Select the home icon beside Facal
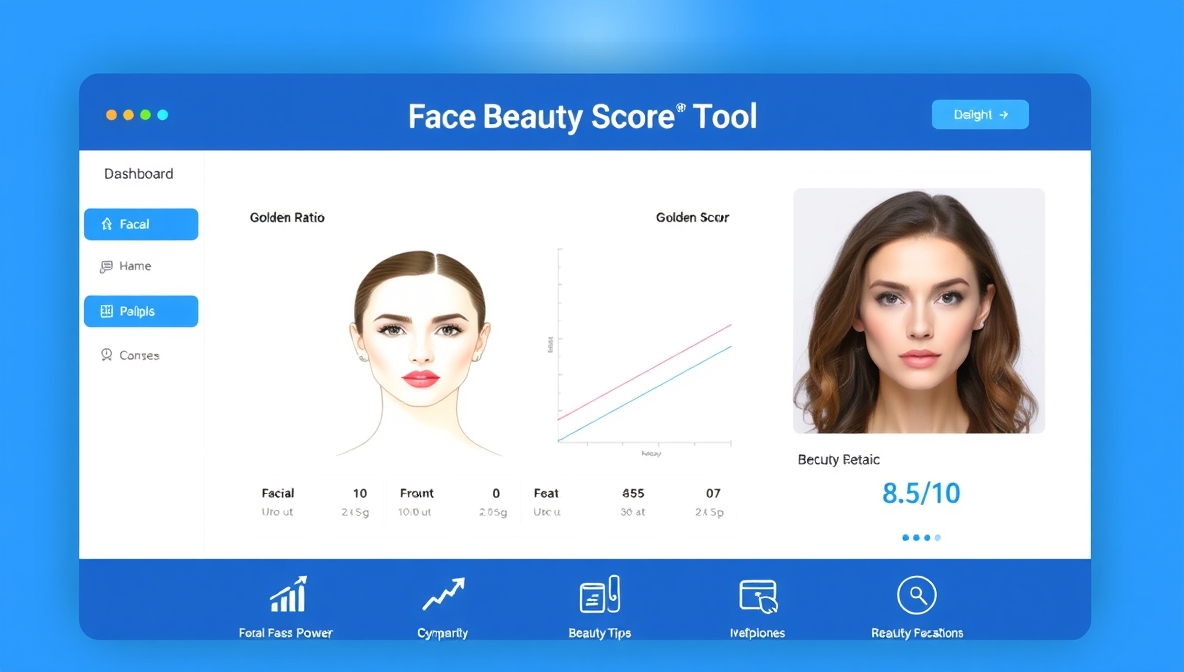Image resolution: width=1184 pixels, height=672 pixels. (106, 224)
